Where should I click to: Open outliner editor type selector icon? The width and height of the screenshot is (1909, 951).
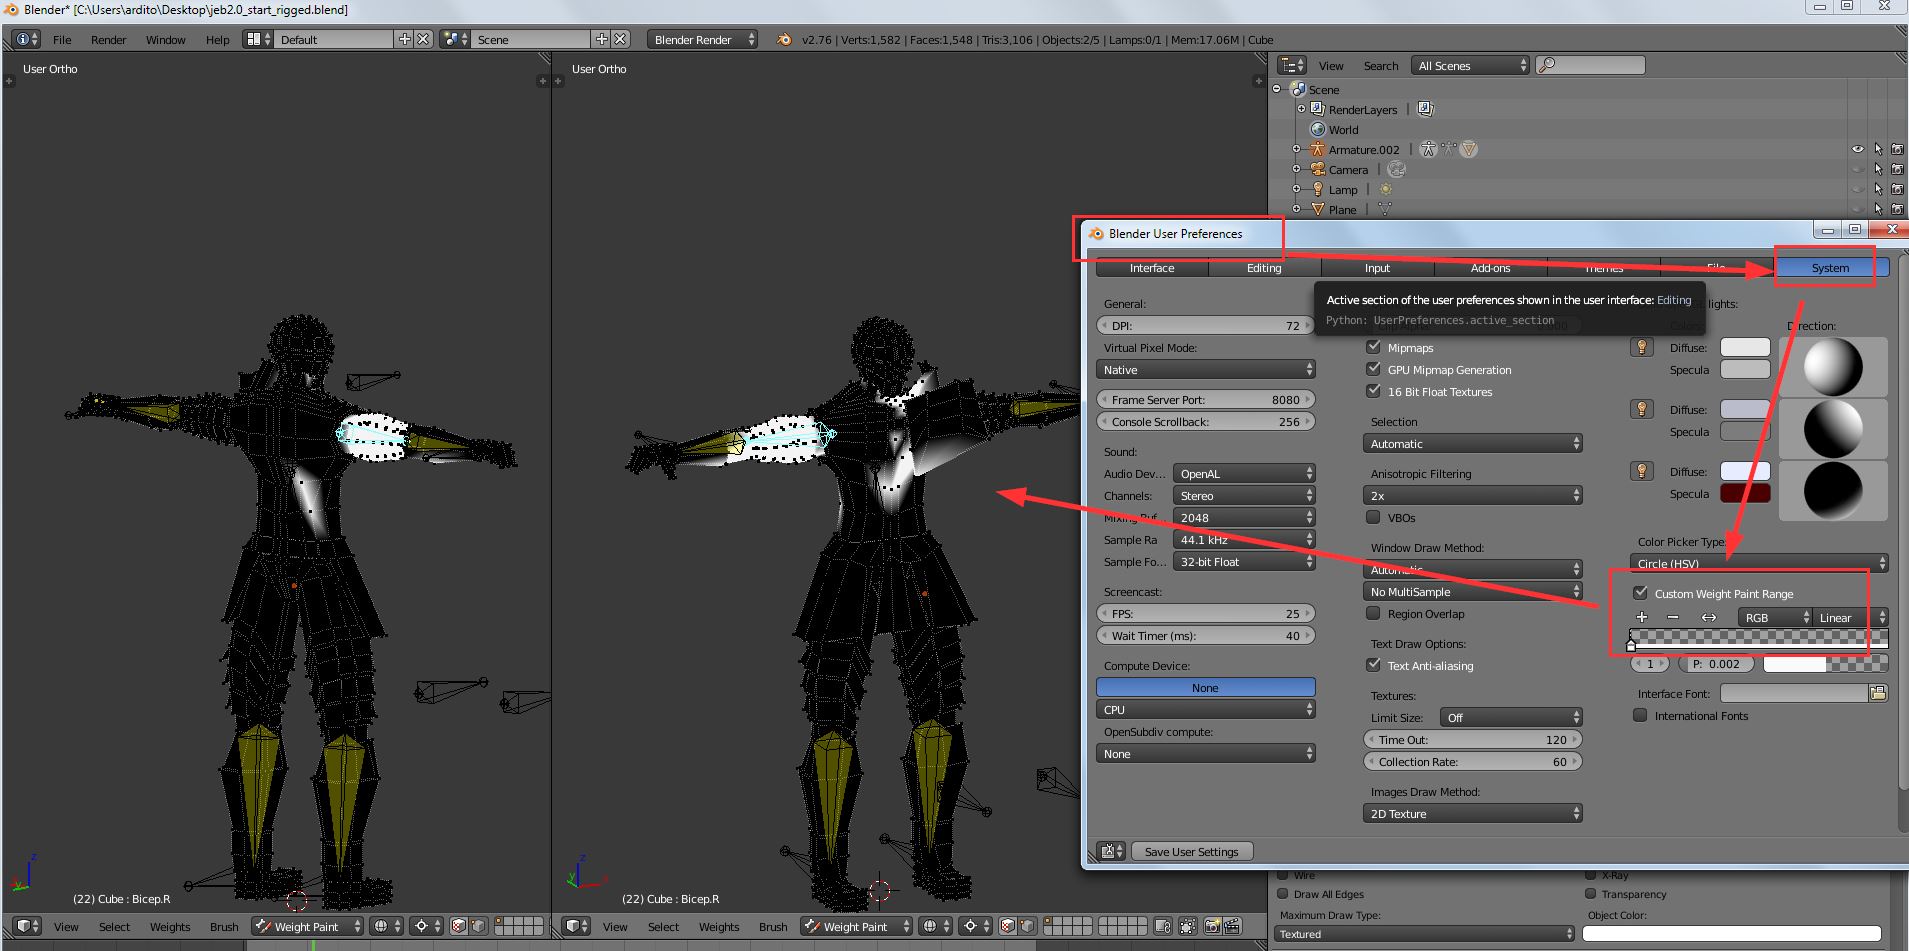(1292, 65)
